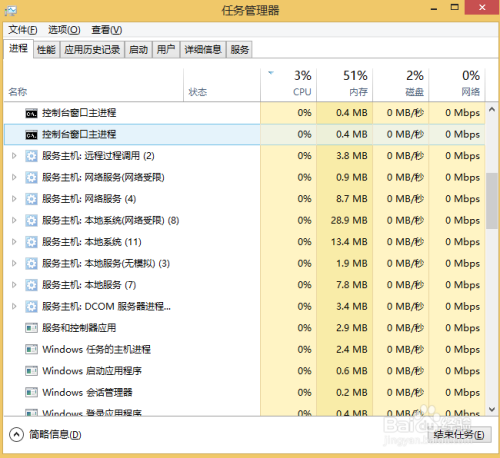Select 服务主机: DCOM 服务器进程 row name
The height and width of the screenshot is (458, 500).
106,306
